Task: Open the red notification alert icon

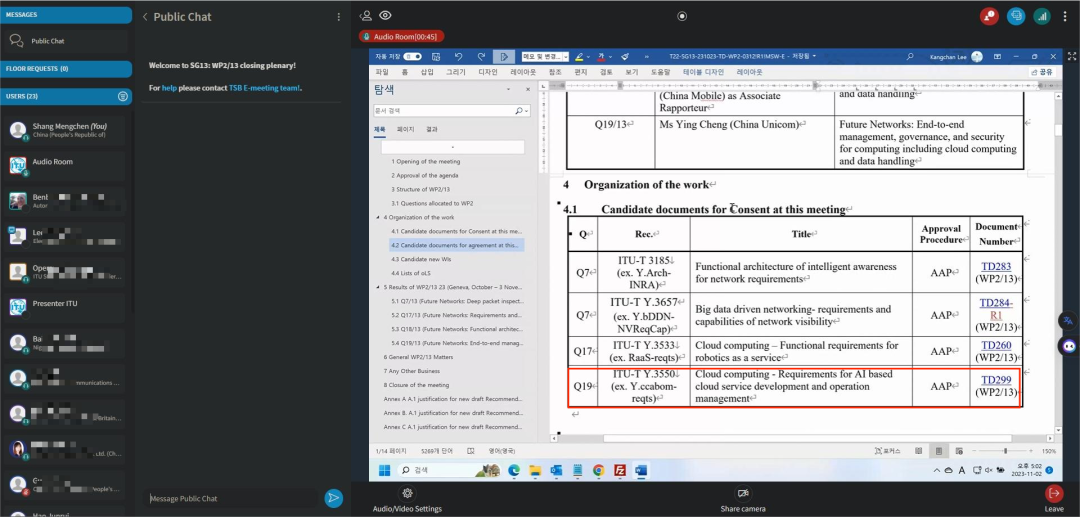Action: [x=989, y=16]
